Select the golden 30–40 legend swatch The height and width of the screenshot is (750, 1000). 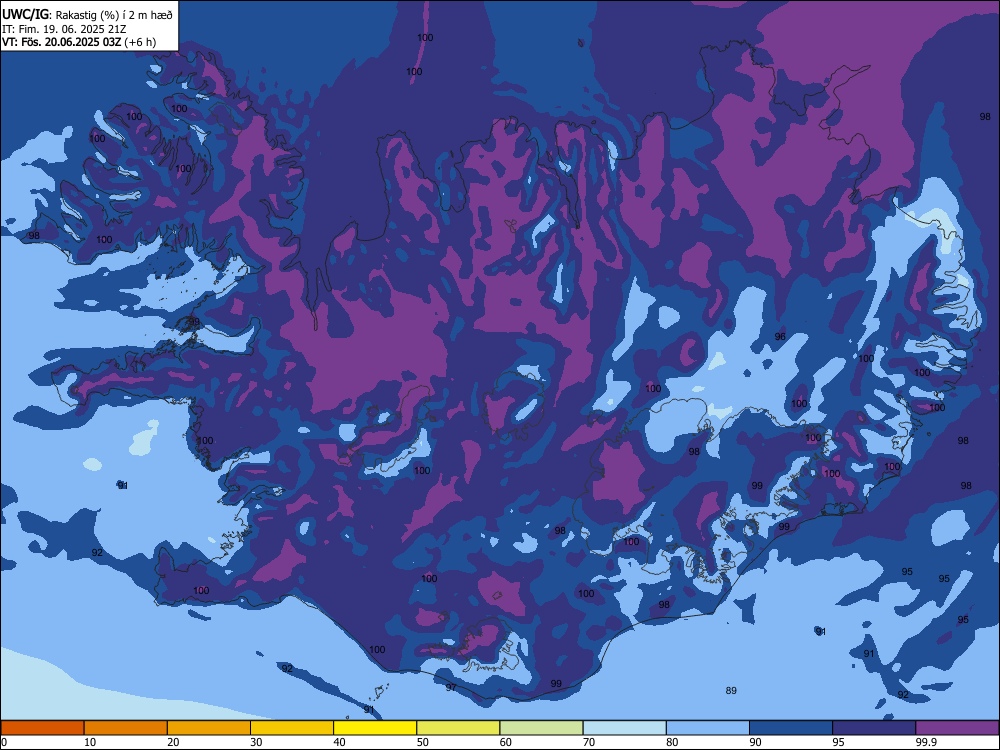coord(292,728)
